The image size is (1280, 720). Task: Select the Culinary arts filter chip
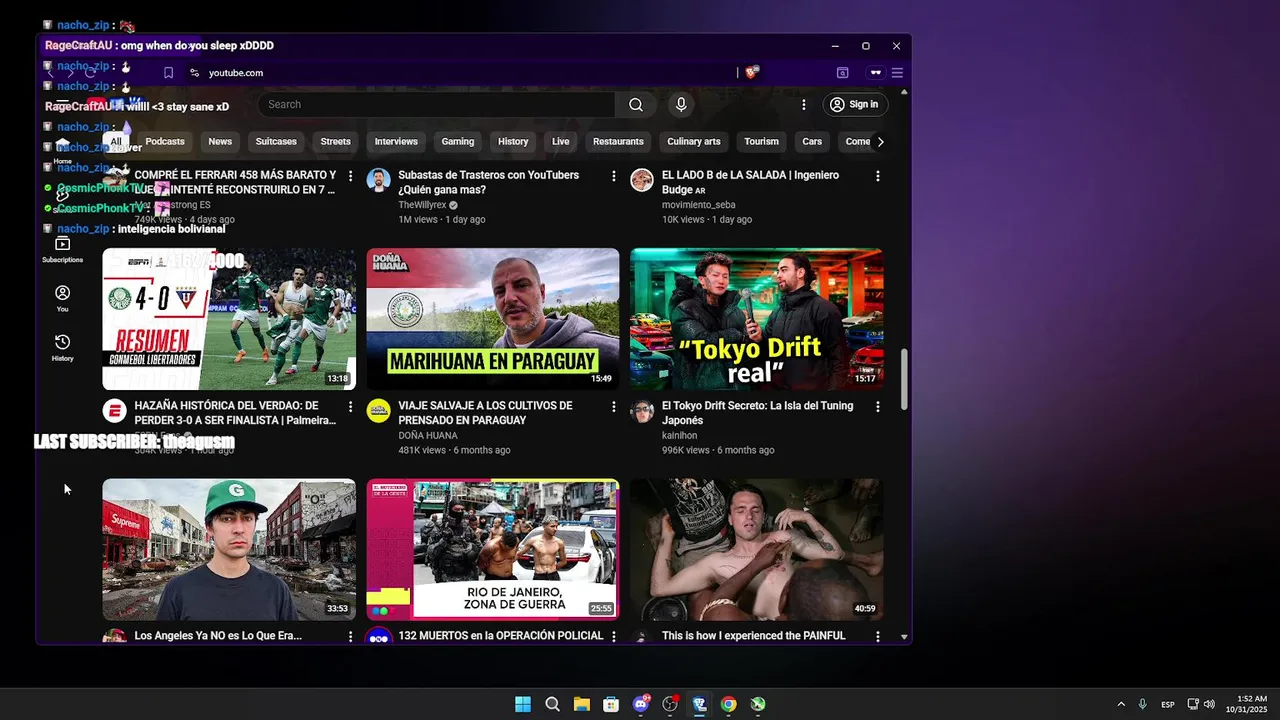coord(694,141)
